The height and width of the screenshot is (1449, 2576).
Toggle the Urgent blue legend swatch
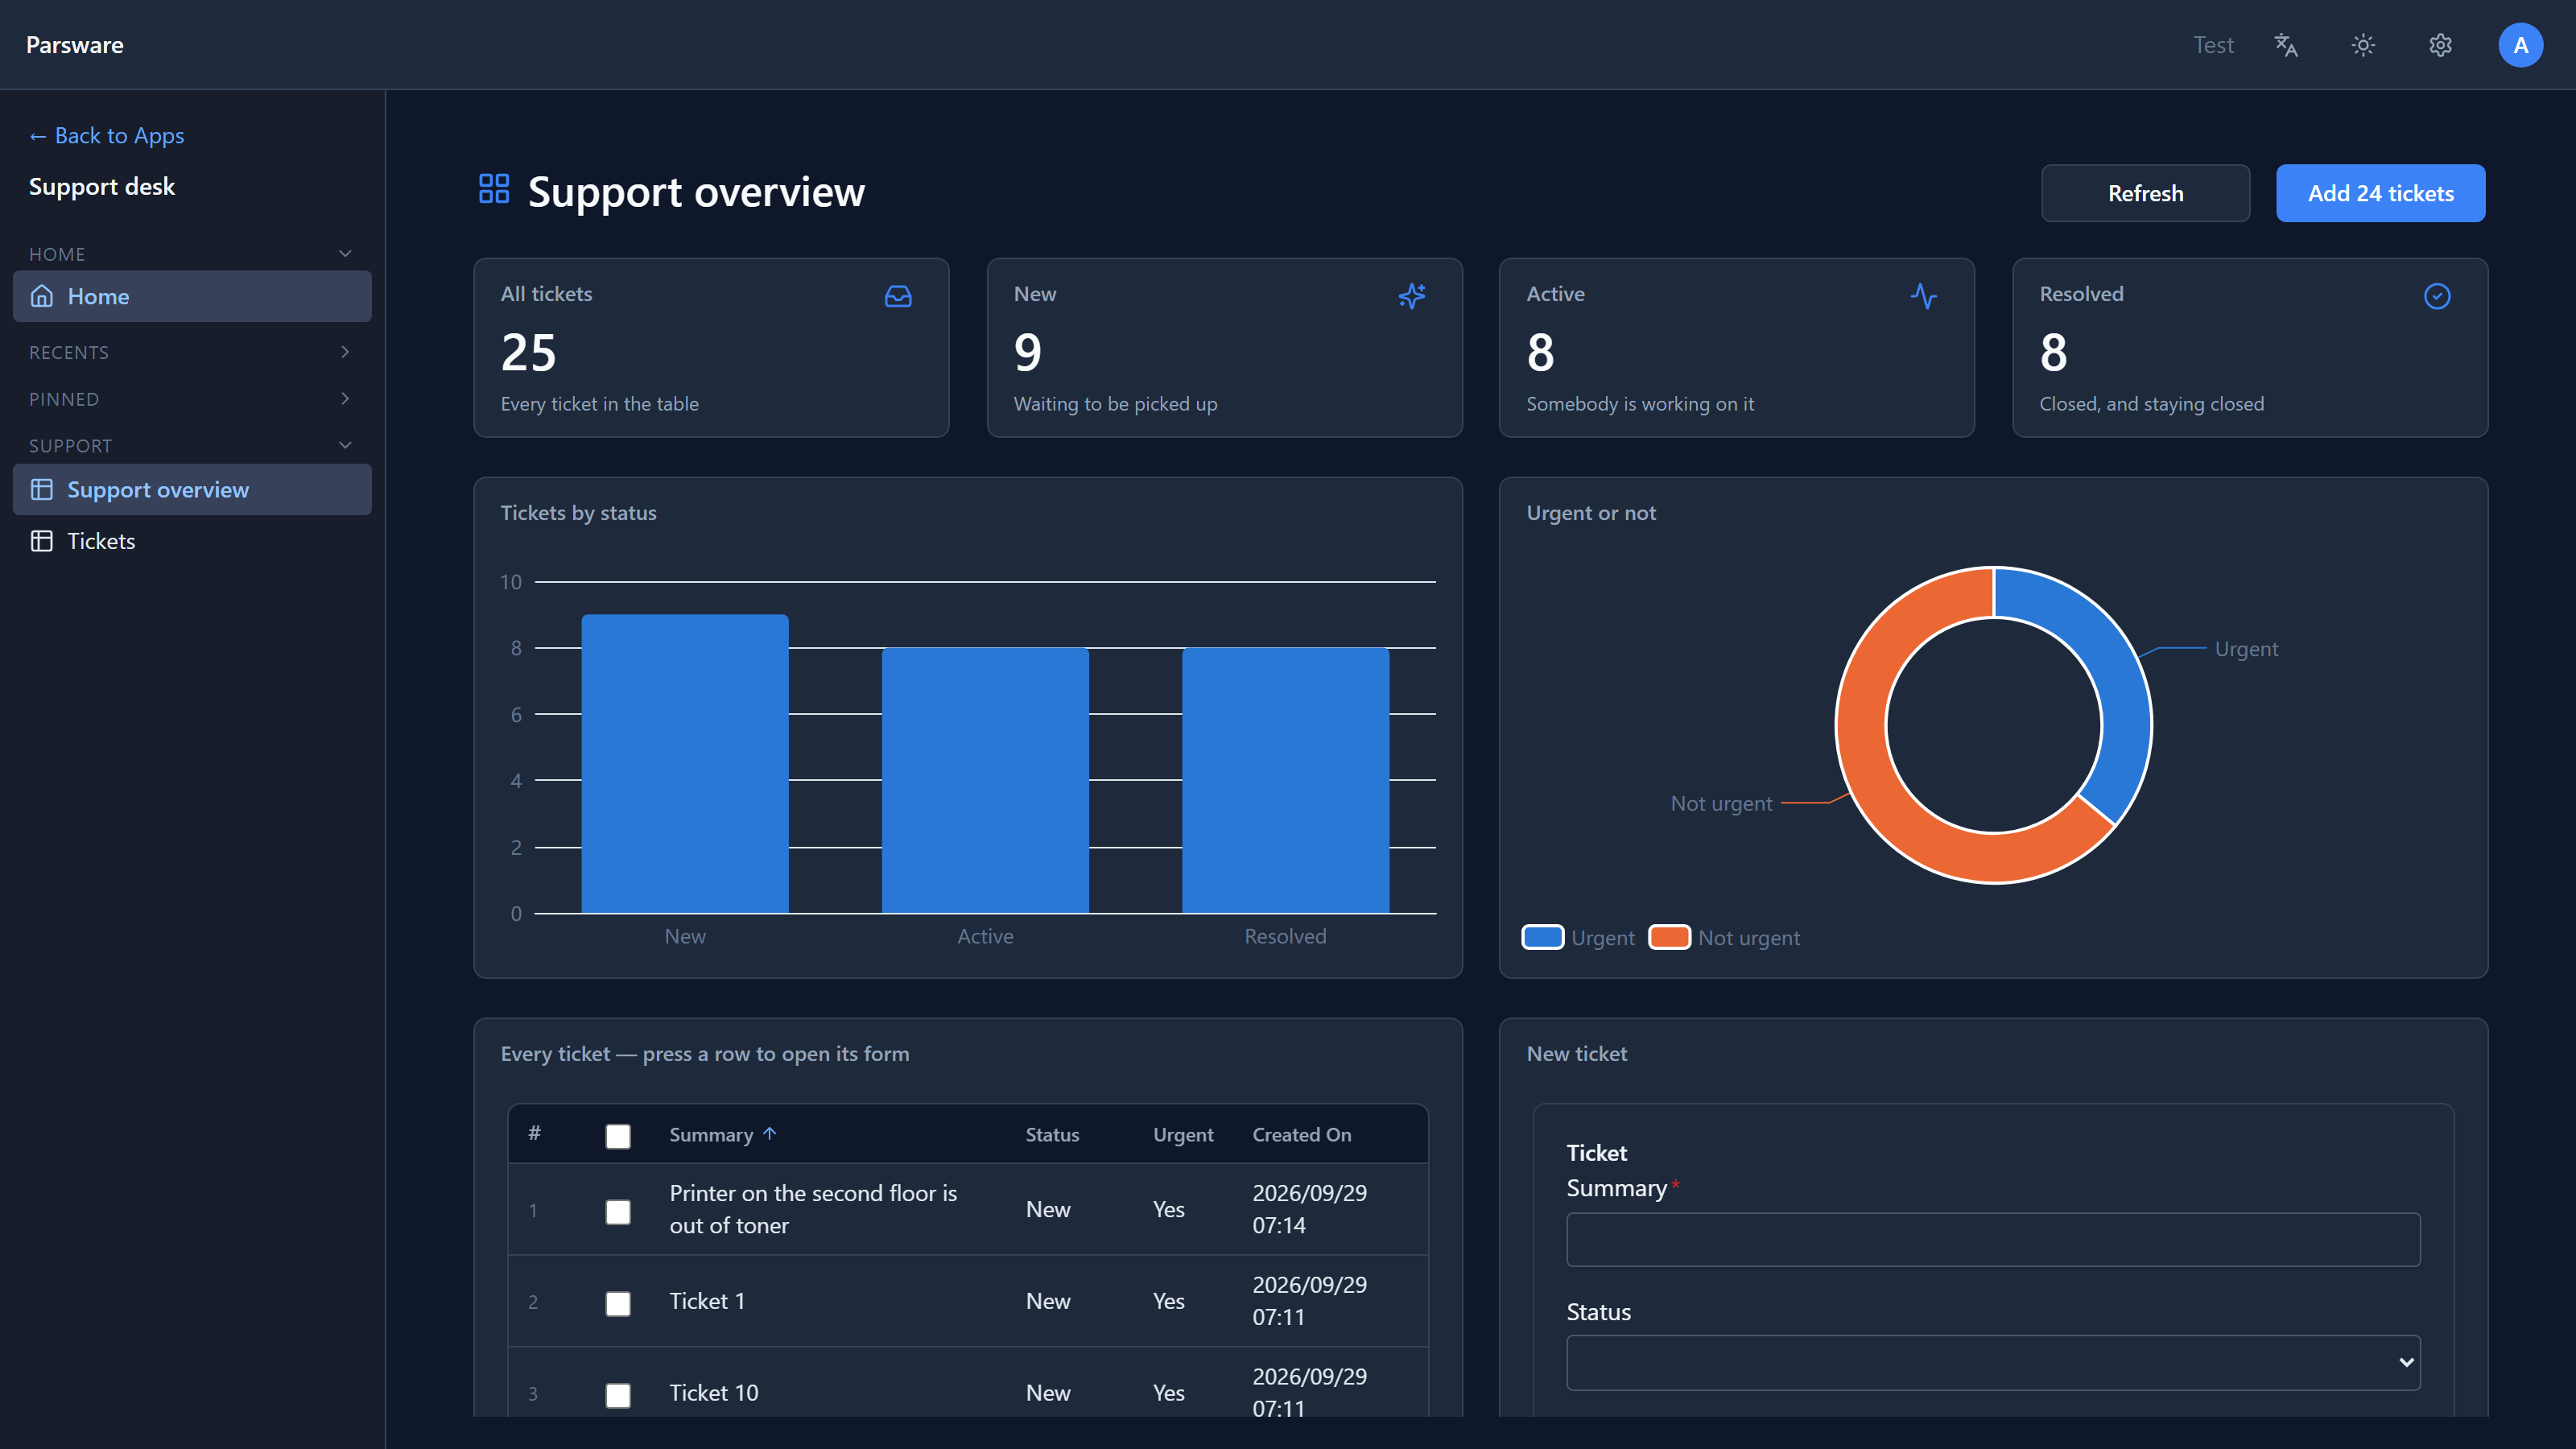(1542, 937)
